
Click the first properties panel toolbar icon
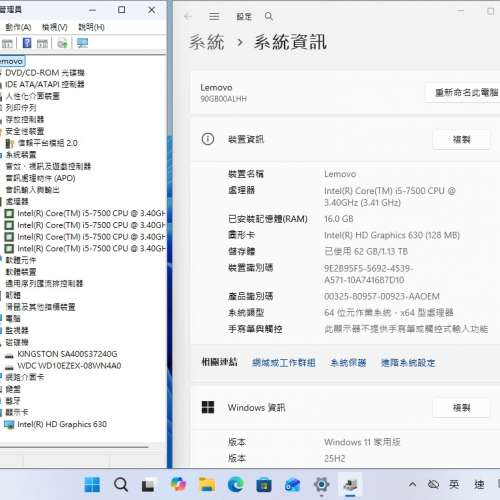click(7, 43)
